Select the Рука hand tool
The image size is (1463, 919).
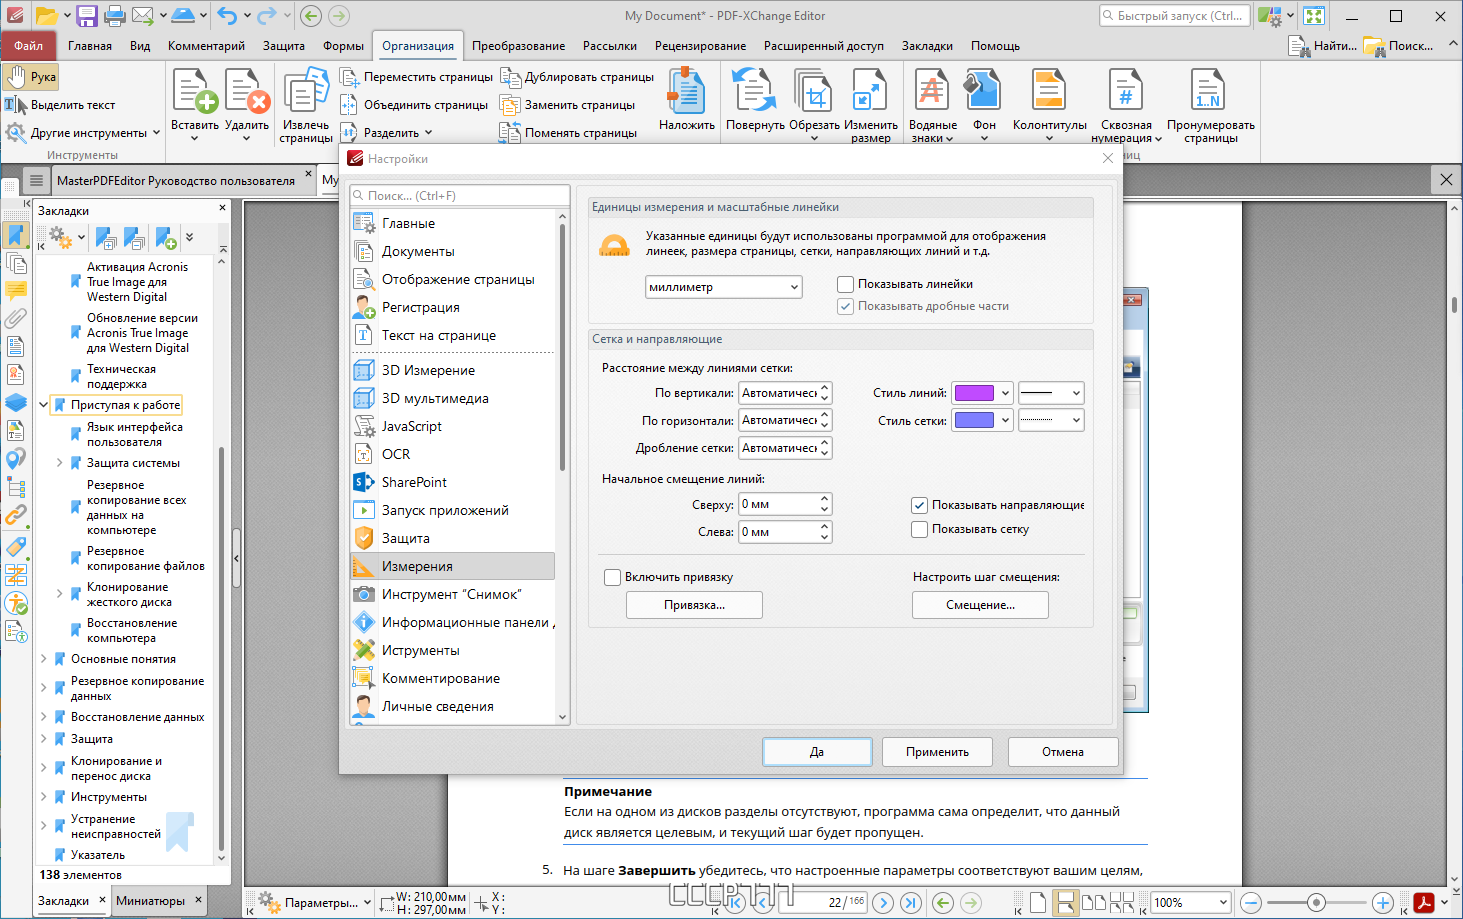[31, 77]
